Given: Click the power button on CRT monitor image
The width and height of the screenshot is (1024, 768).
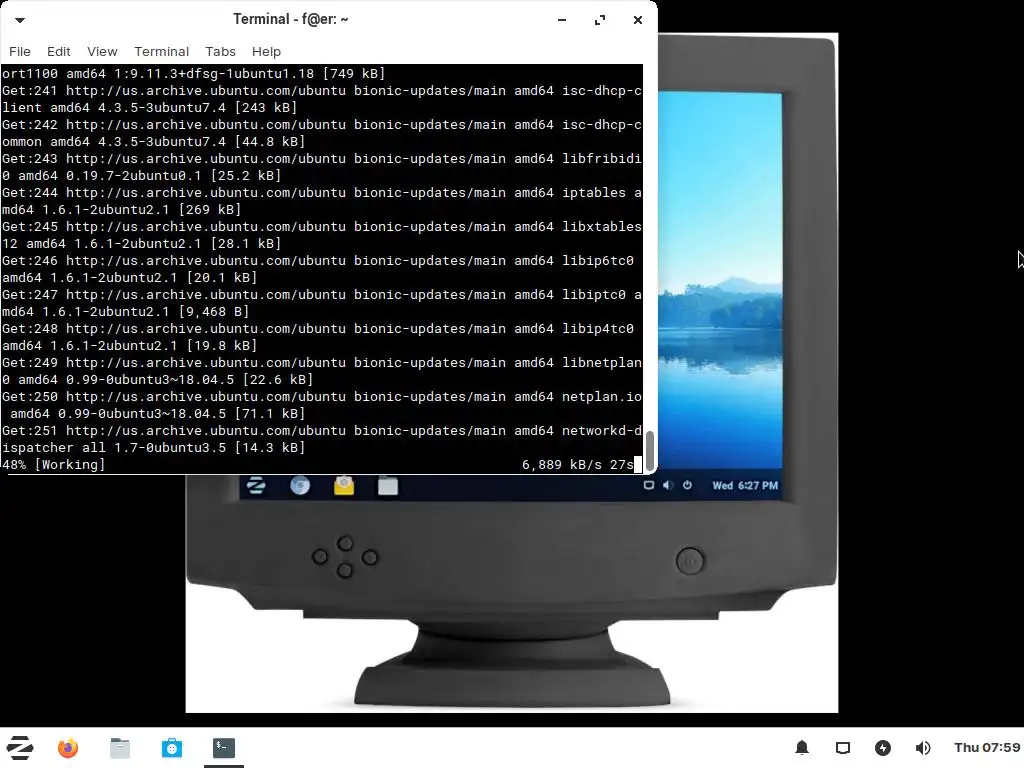Looking at the screenshot, I should point(690,561).
